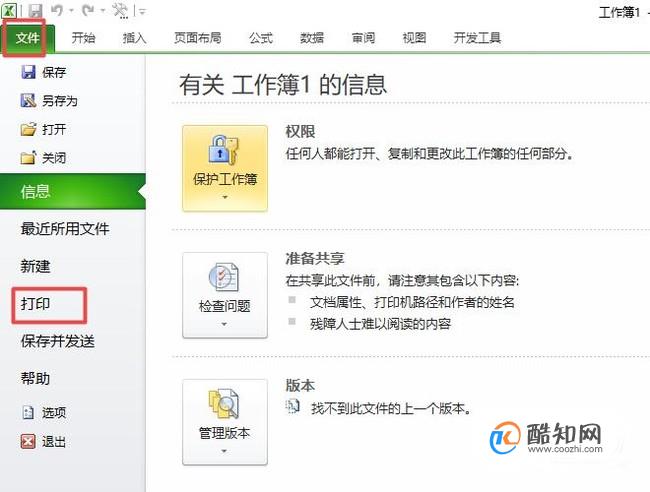Image resolution: width=650 pixels, height=492 pixels.
Task: Switch to the 插入 ribbon tab
Action: click(135, 38)
